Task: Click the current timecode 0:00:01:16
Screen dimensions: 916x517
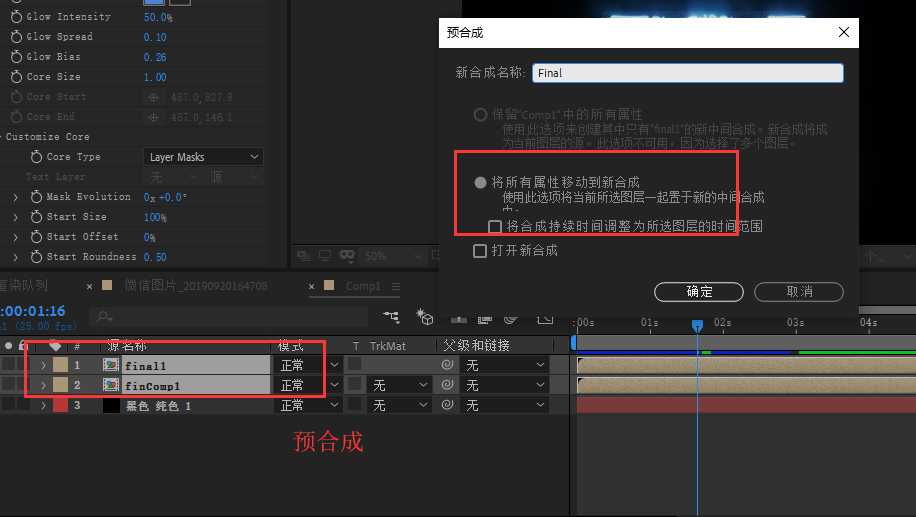Action: 33,311
